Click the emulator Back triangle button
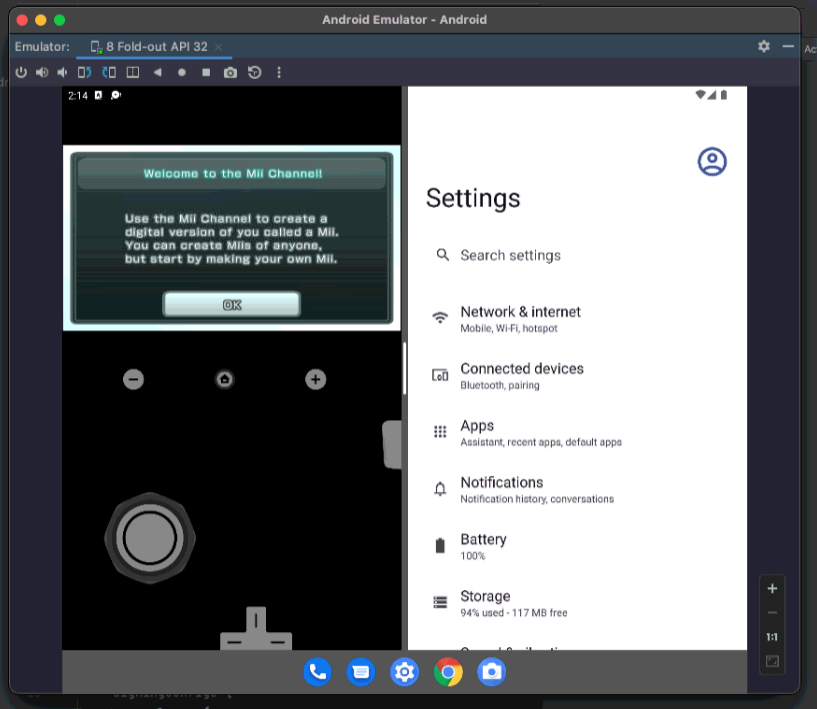The width and height of the screenshot is (817, 709). [157, 72]
